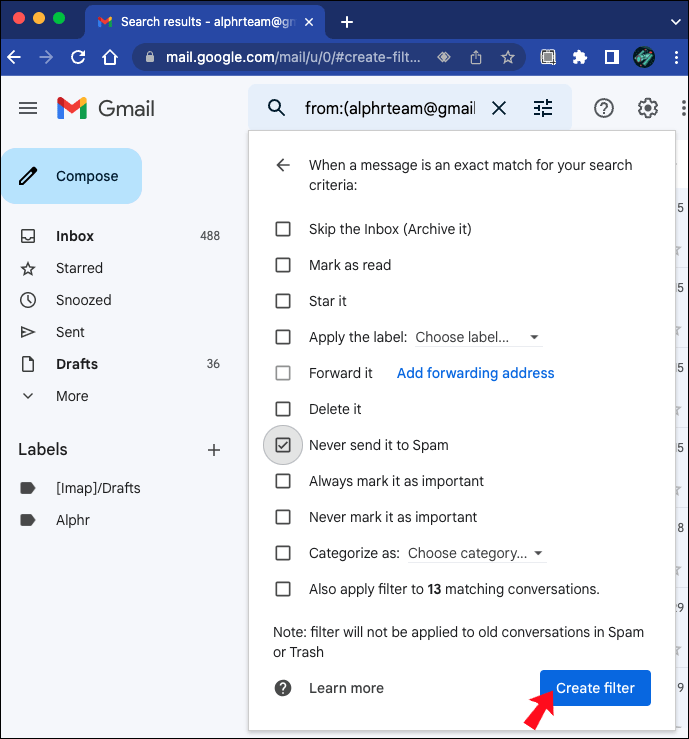The height and width of the screenshot is (739, 689).
Task: Check Star it option
Action: click(283, 301)
